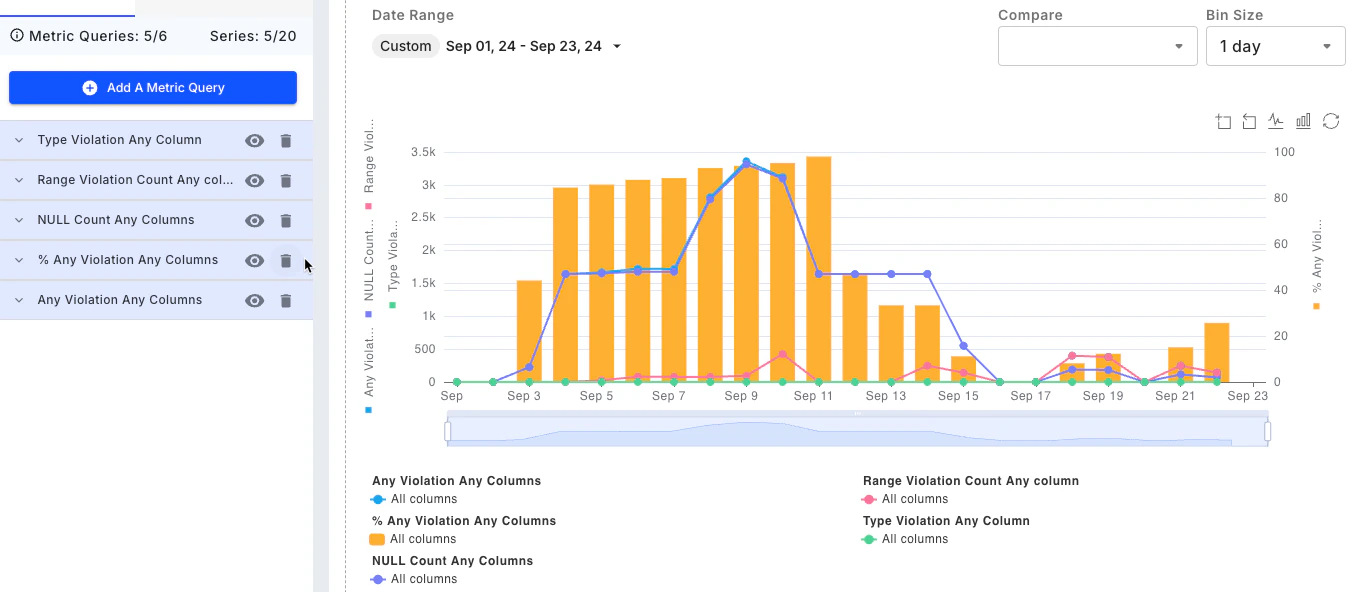This screenshot has width=1353, height=592.
Task: Click the Range Violation Count Any column legend title
Action: click(x=971, y=481)
